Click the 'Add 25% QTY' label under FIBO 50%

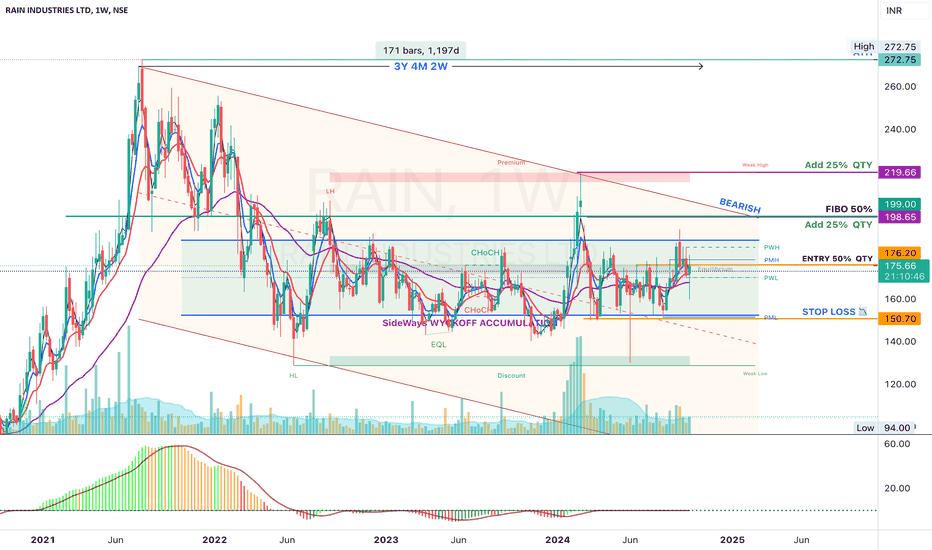pos(838,224)
